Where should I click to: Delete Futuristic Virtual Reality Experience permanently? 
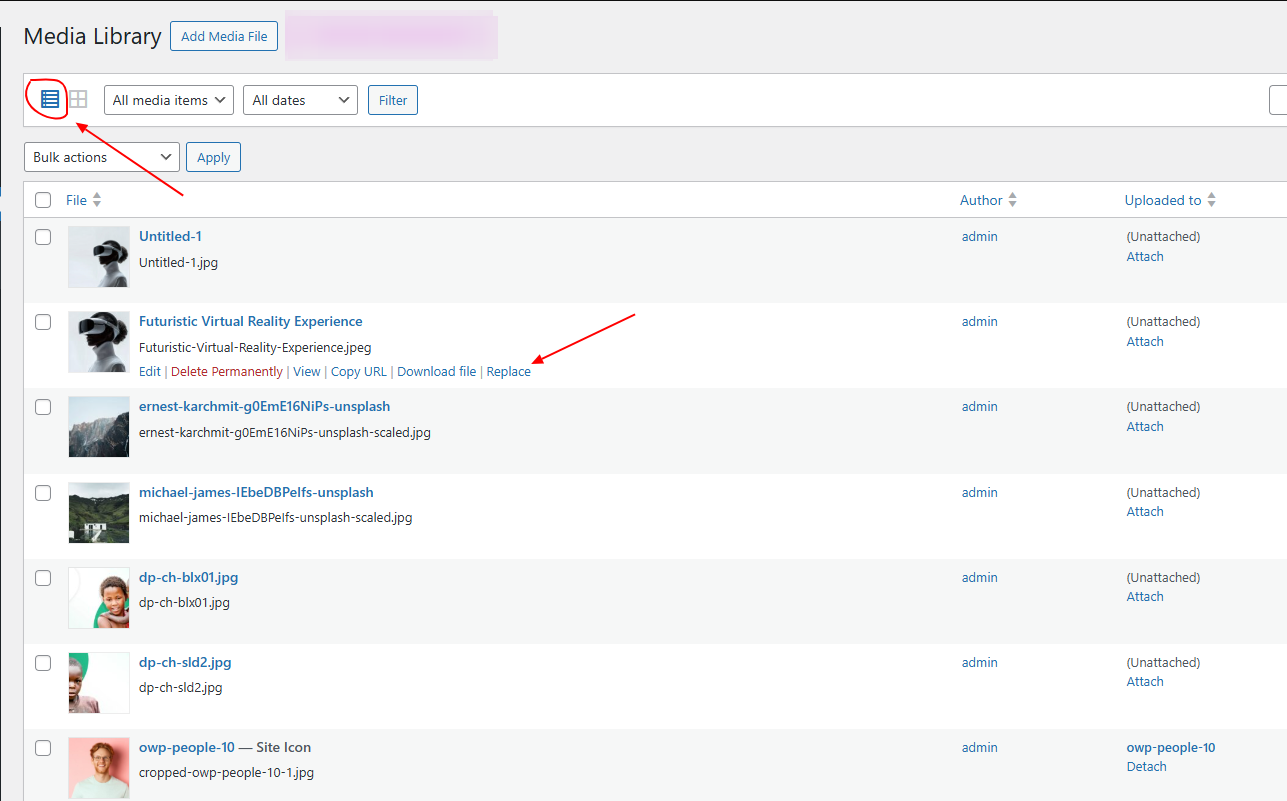[x=226, y=371]
